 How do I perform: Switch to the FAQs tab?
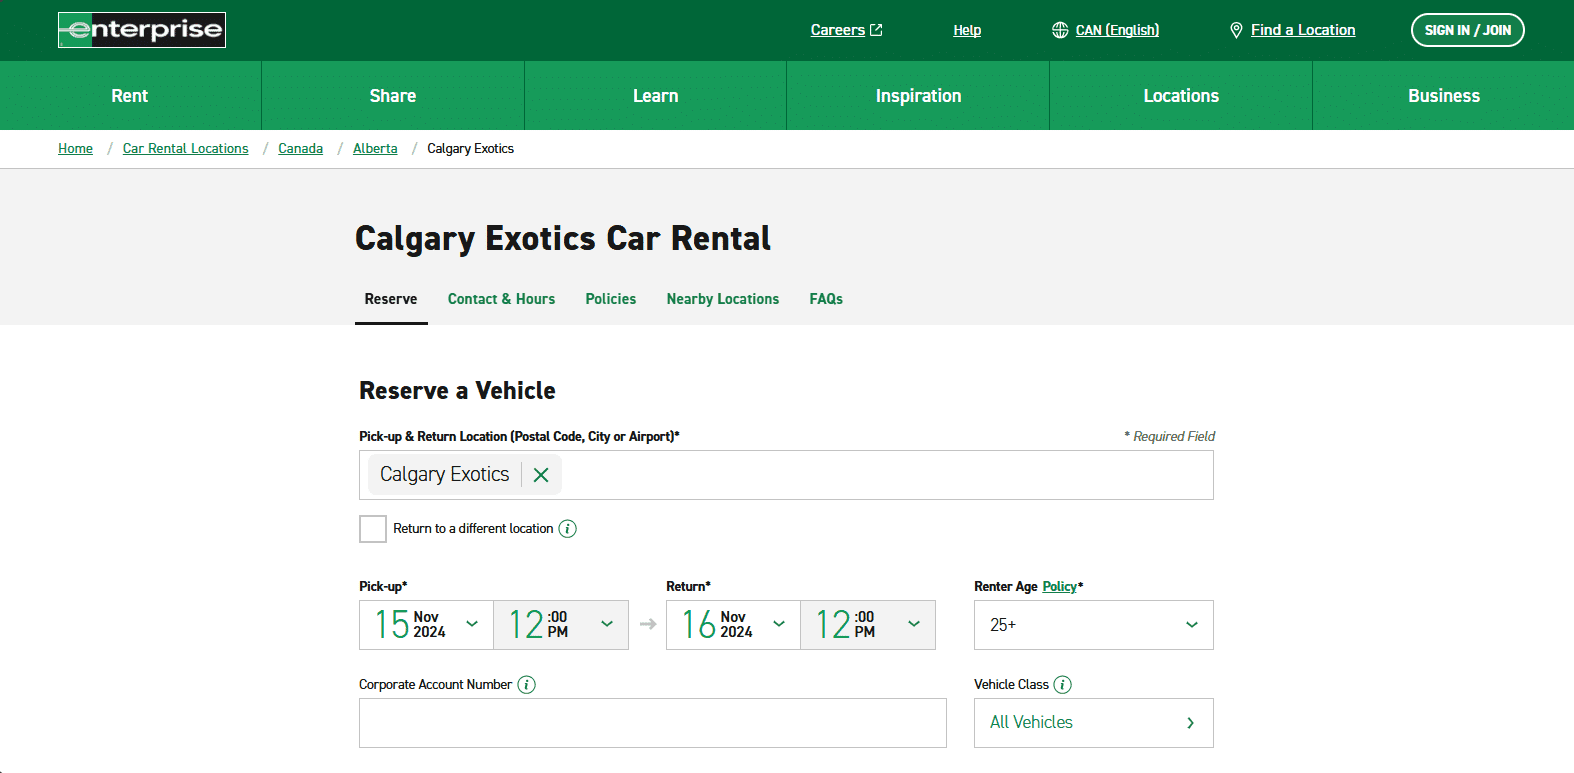[826, 299]
